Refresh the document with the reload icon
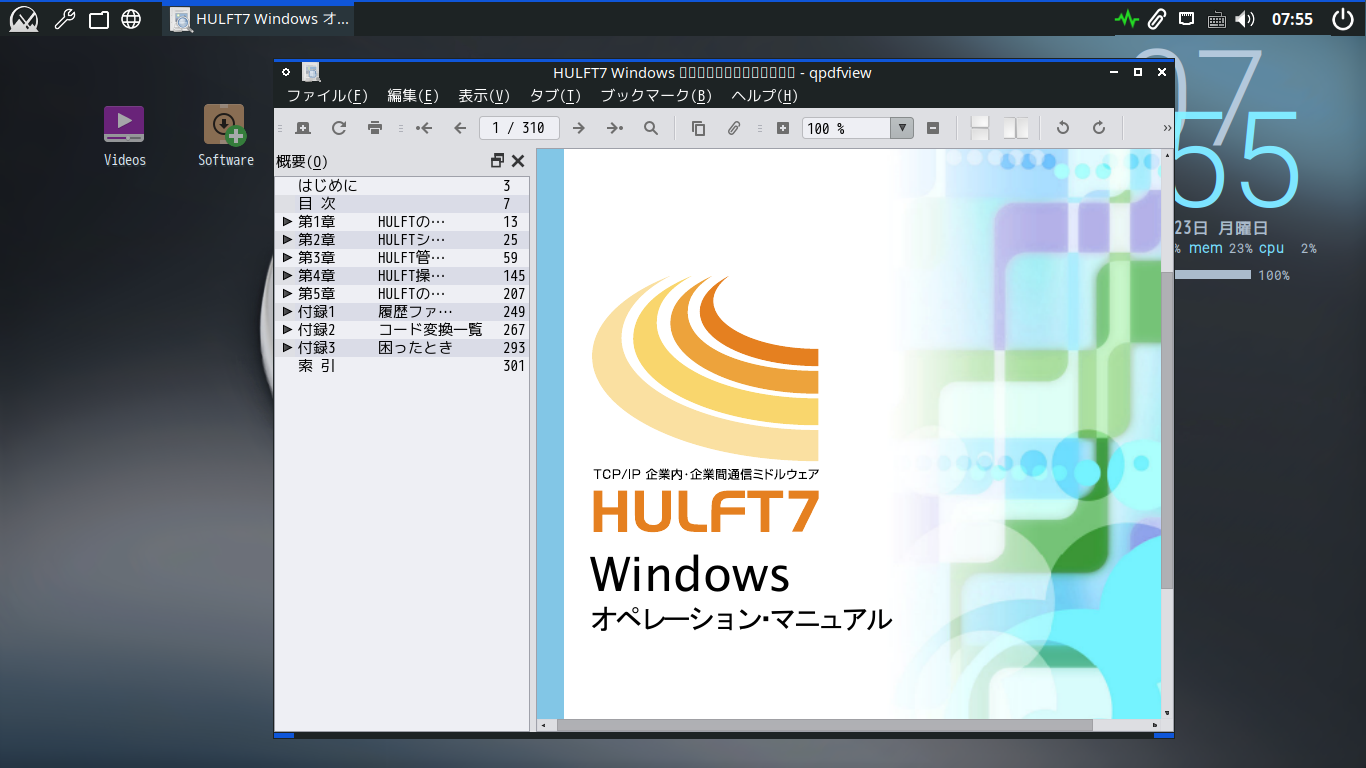 (339, 128)
